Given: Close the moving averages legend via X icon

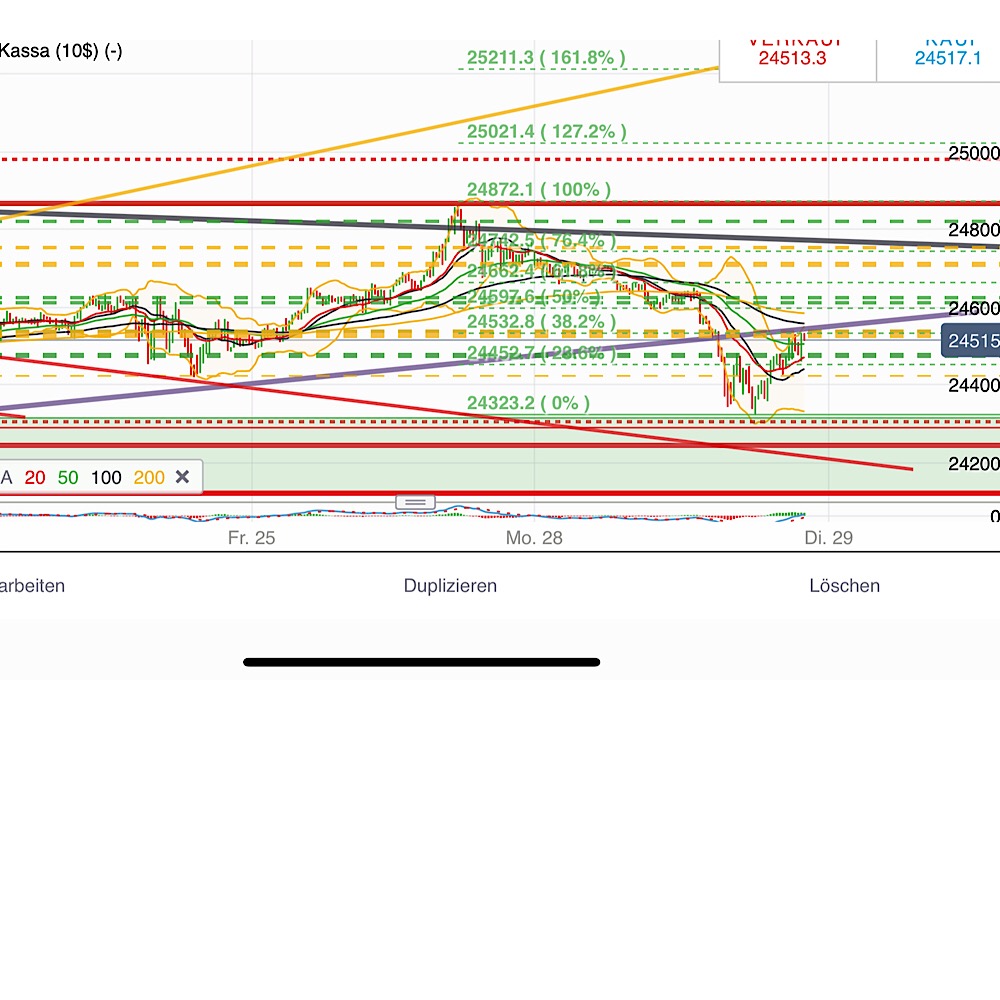Looking at the screenshot, I should [184, 478].
